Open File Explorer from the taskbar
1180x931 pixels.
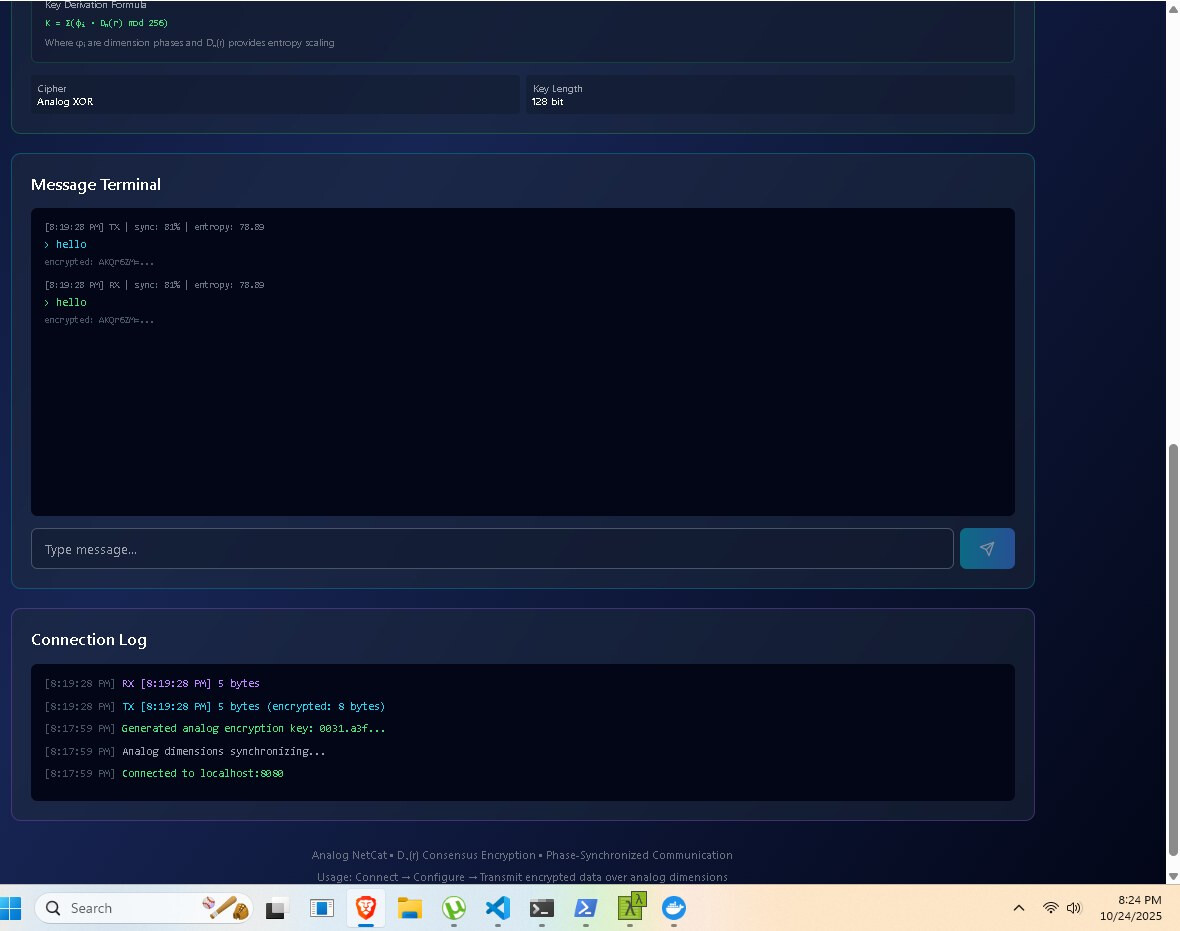tap(410, 908)
